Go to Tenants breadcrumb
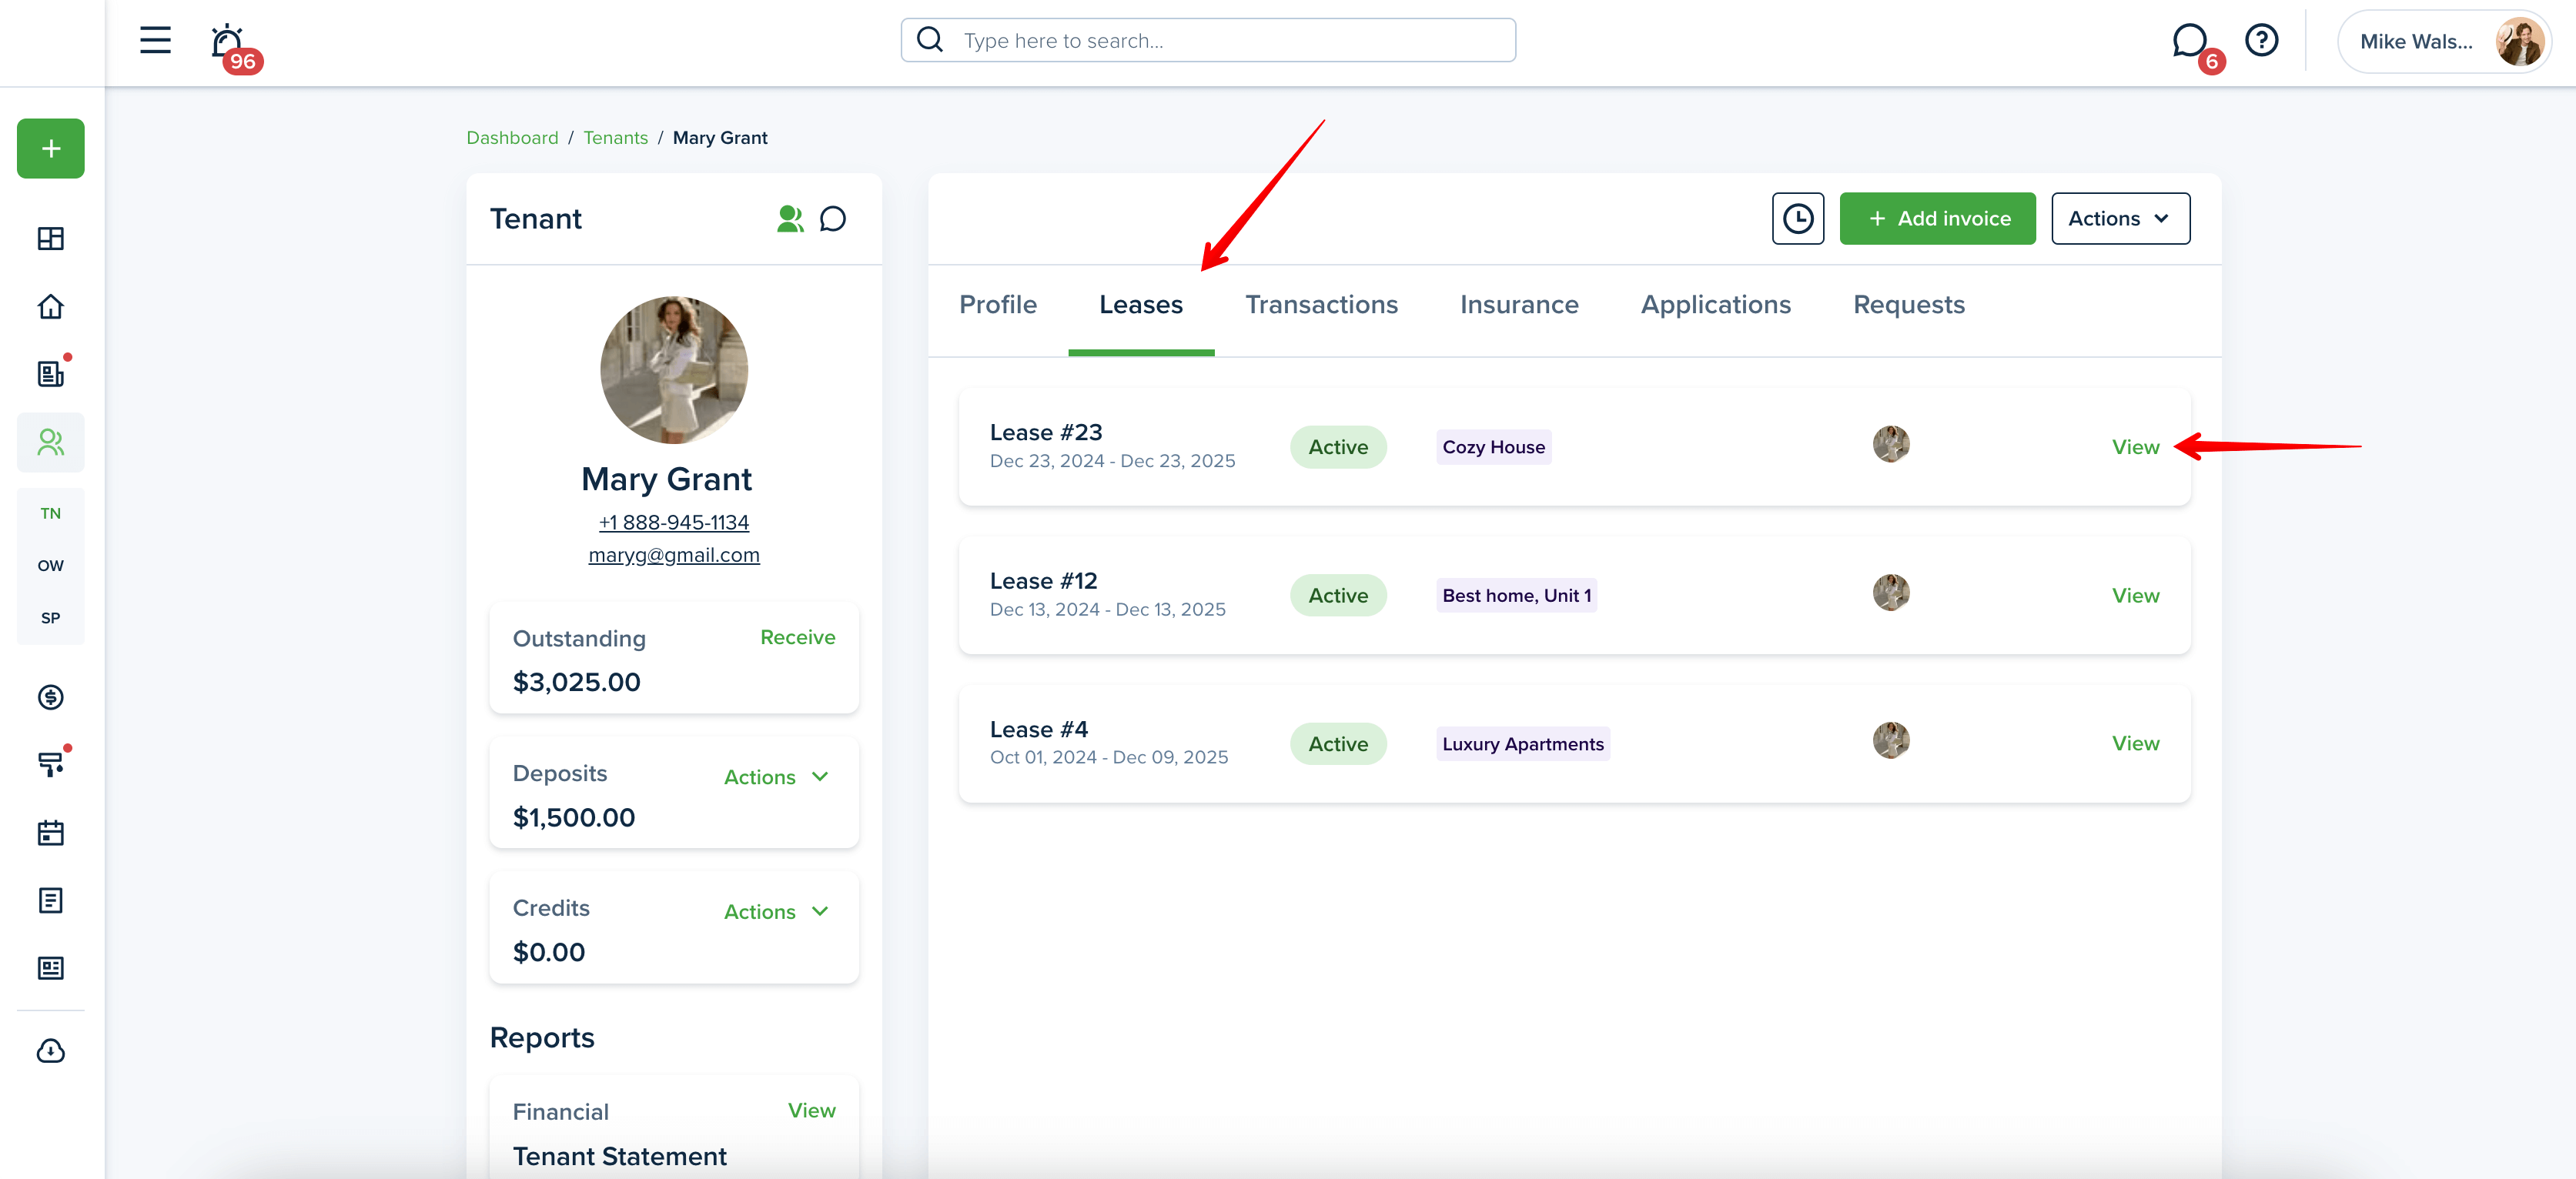Viewport: 2576px width, 1179px height. (x=615, y=138)
